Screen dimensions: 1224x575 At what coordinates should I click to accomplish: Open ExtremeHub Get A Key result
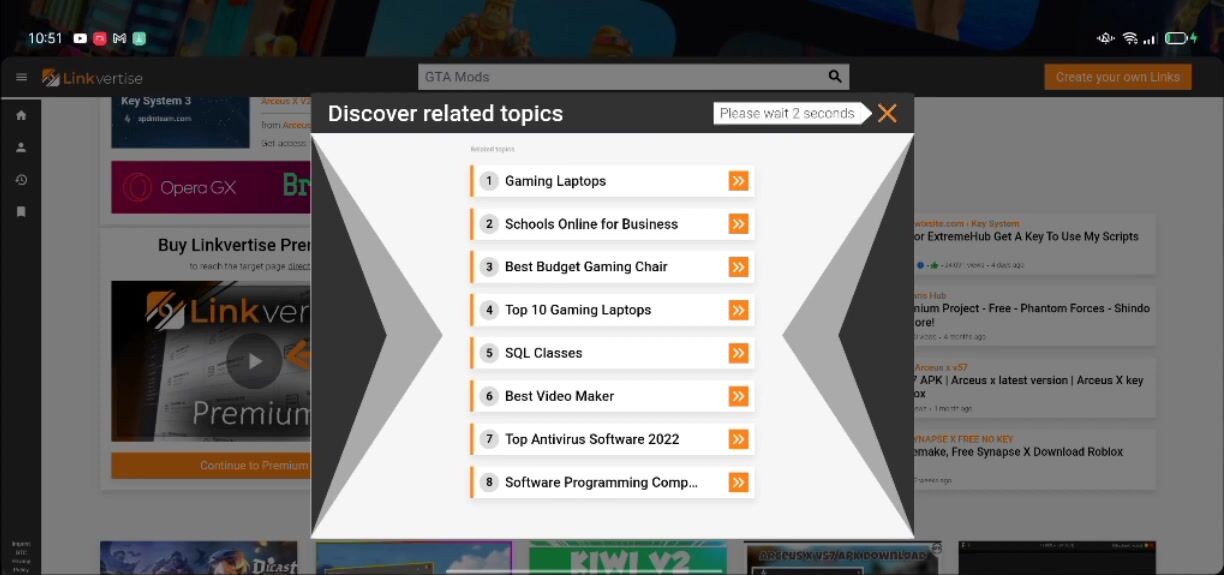pos(1034,243)
